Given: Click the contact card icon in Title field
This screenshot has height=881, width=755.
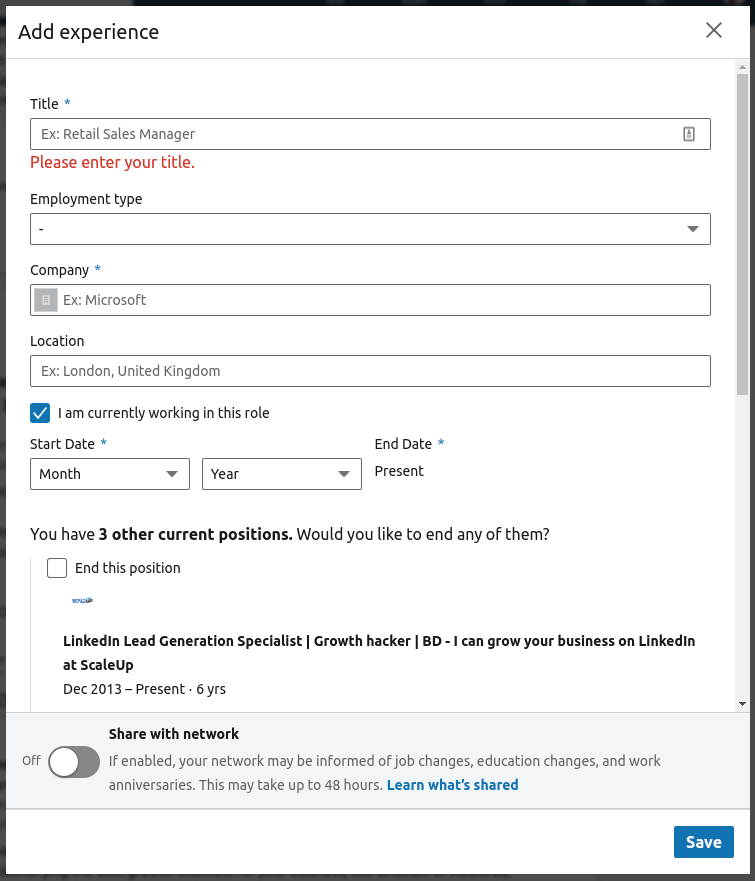Looking at the screenshot, I should [689, 134].
